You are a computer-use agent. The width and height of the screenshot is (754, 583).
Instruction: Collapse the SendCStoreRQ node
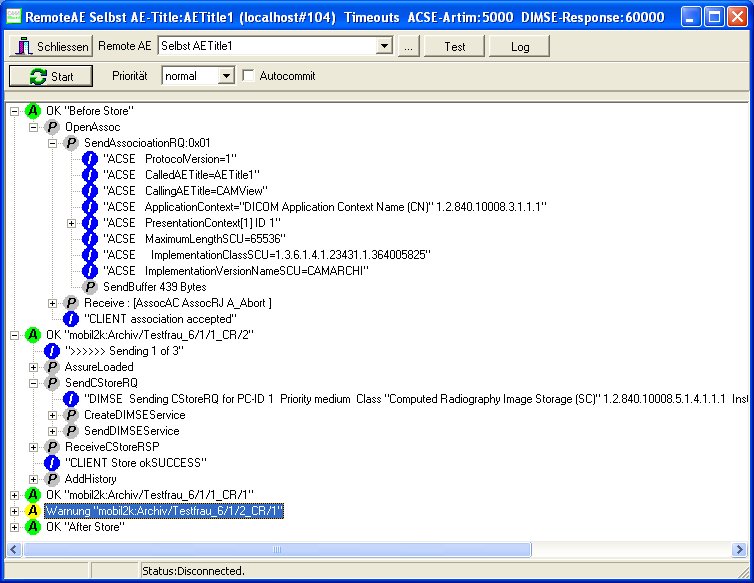(x=33, y=383)
